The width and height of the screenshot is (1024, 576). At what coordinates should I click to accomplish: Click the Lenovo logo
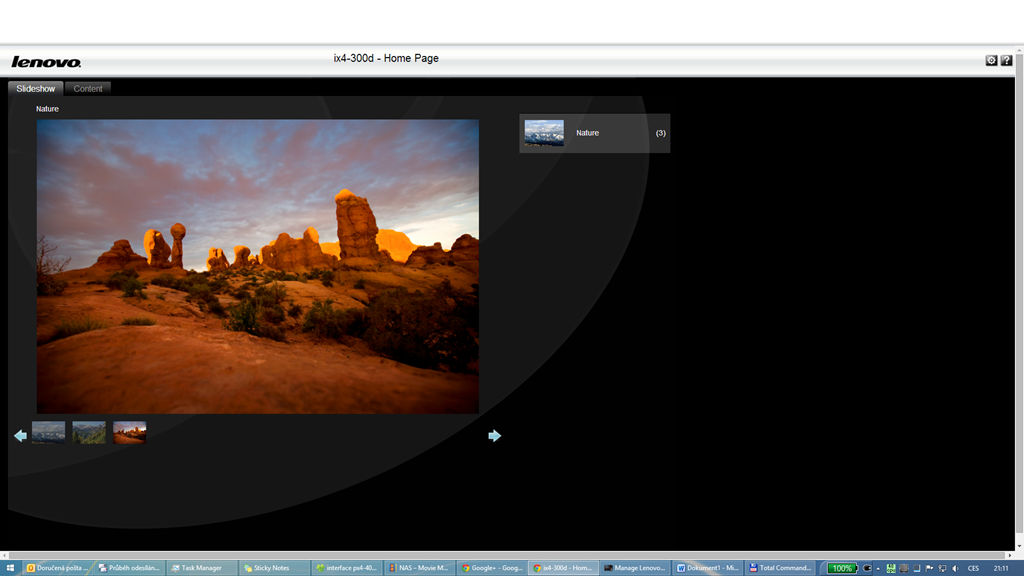[x=46, y=61]
